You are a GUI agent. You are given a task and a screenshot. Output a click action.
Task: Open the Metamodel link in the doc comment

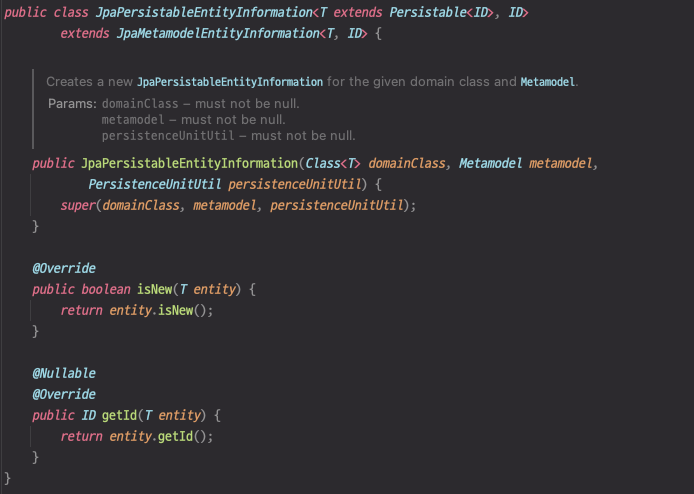(x=547, y=82)
